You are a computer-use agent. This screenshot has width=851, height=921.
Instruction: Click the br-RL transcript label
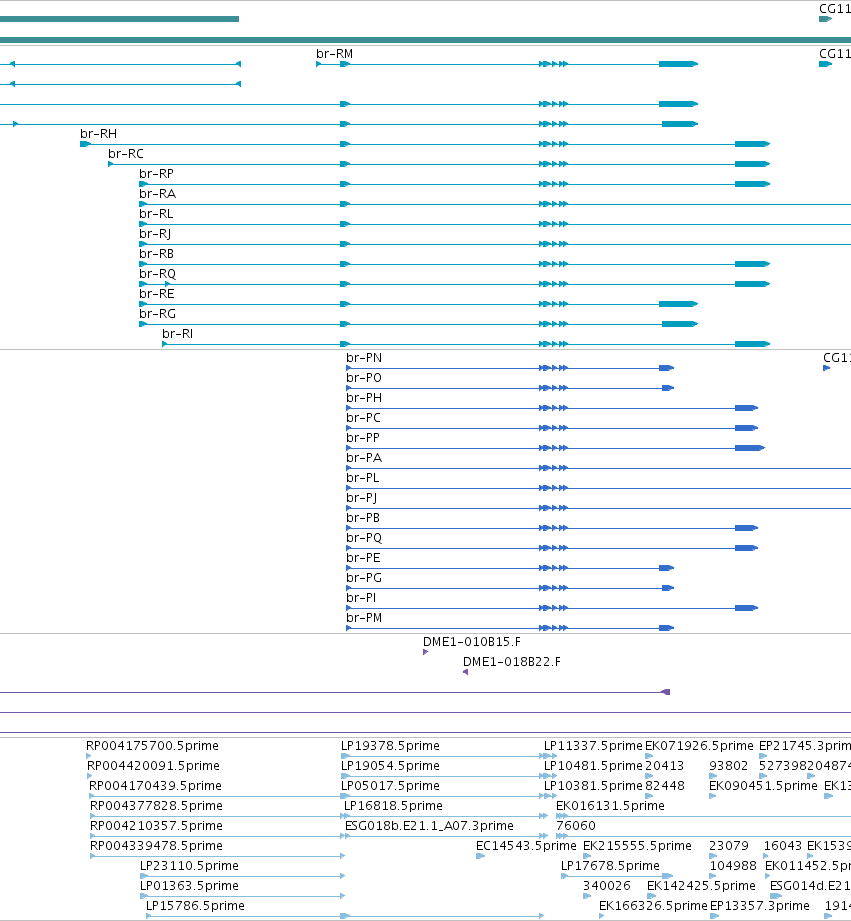pyautogui.click(x=156, y=214)
